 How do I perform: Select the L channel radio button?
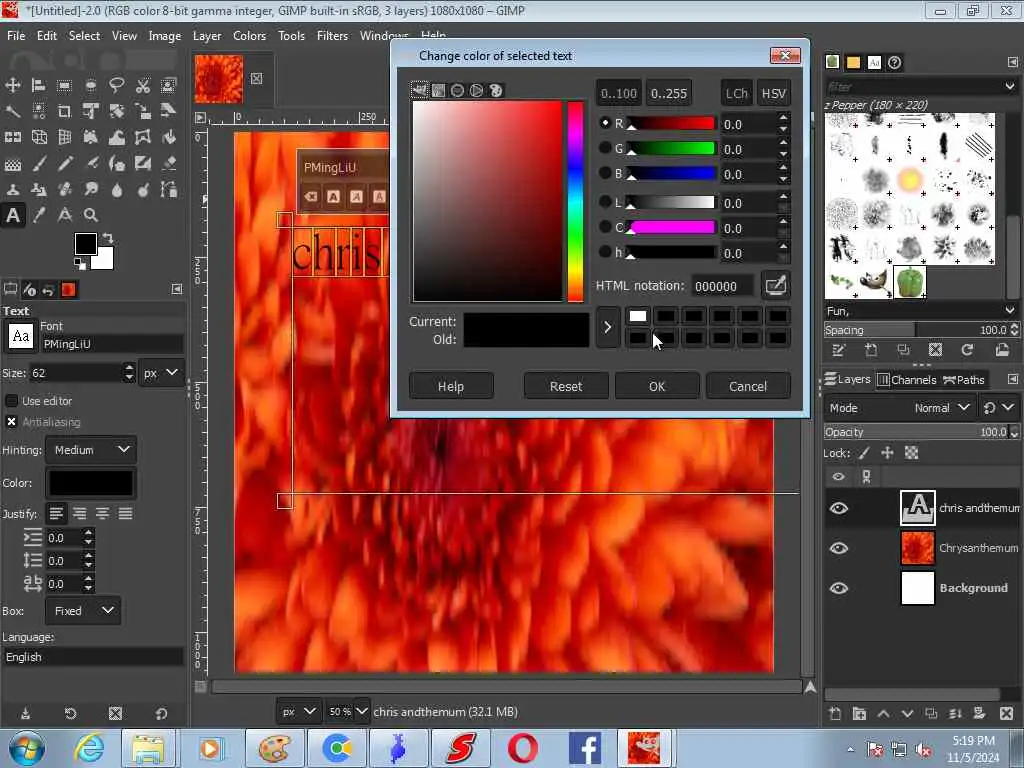605,202
